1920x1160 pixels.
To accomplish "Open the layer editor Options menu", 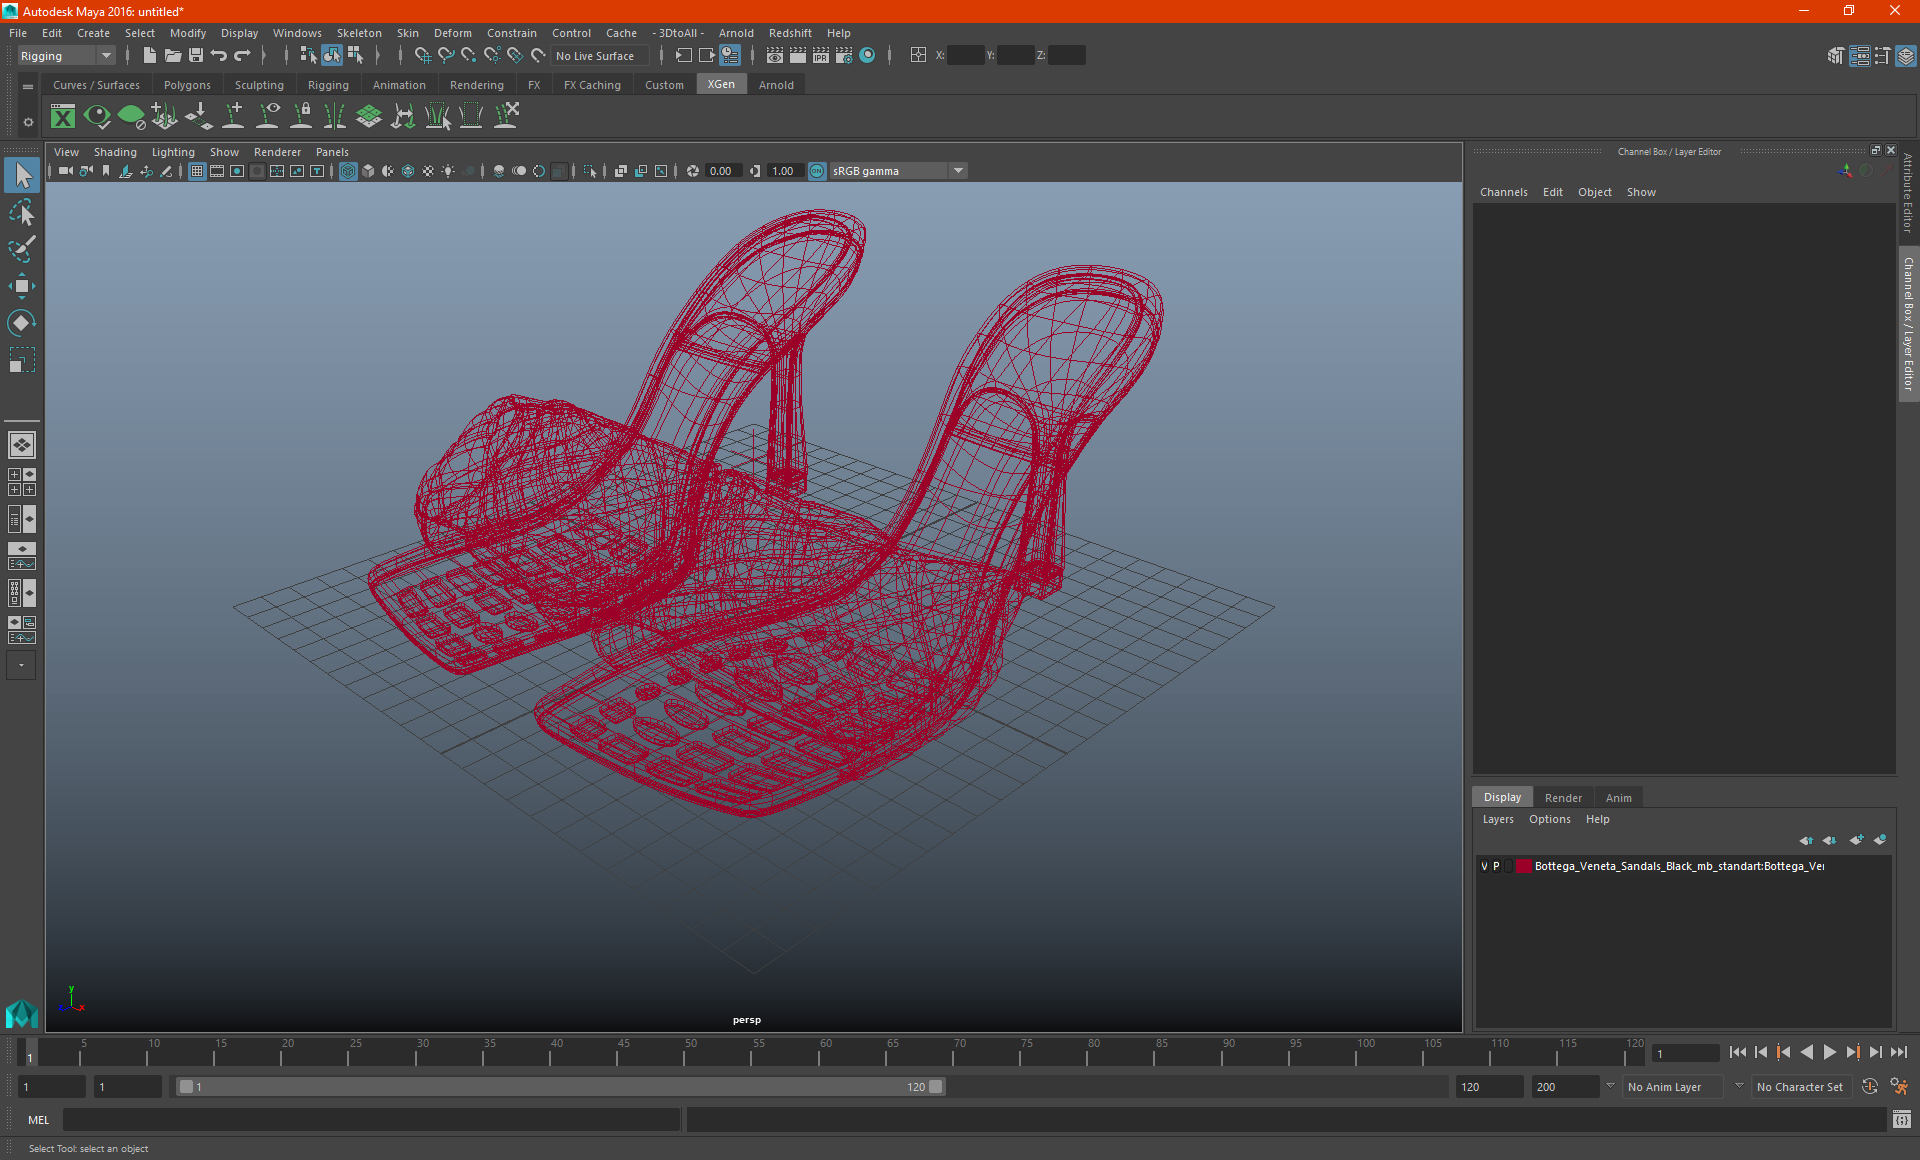I will (x=1549, y=819).
